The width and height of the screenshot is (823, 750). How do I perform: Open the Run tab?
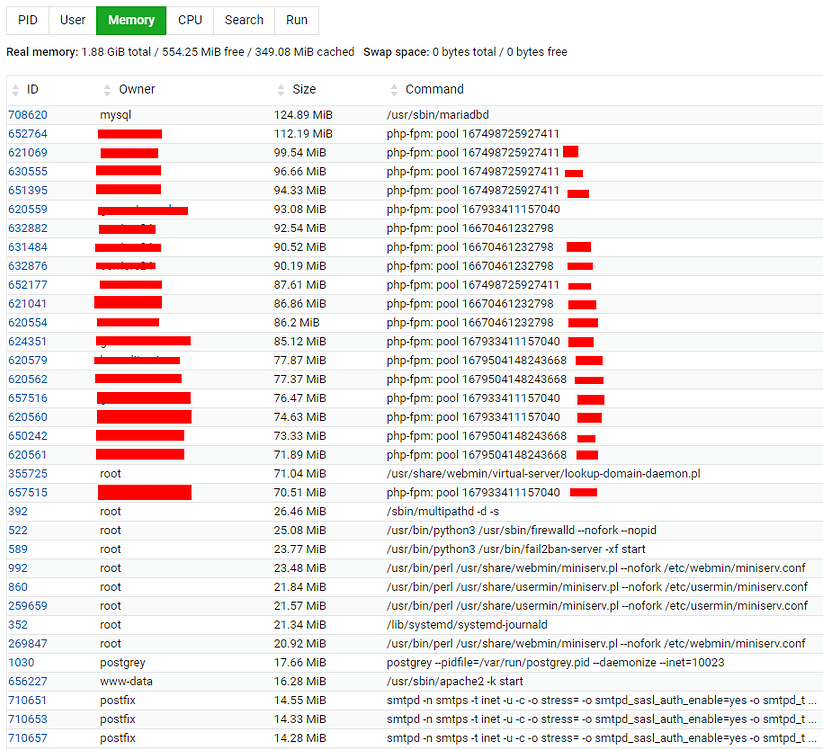pos(297,20)
